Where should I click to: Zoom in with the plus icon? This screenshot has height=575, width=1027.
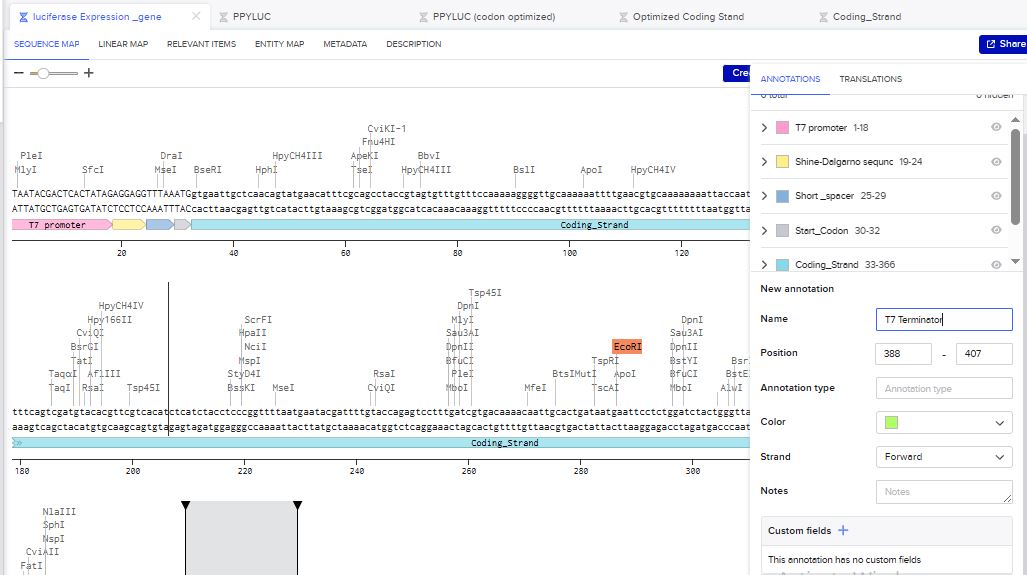[89, 73]
